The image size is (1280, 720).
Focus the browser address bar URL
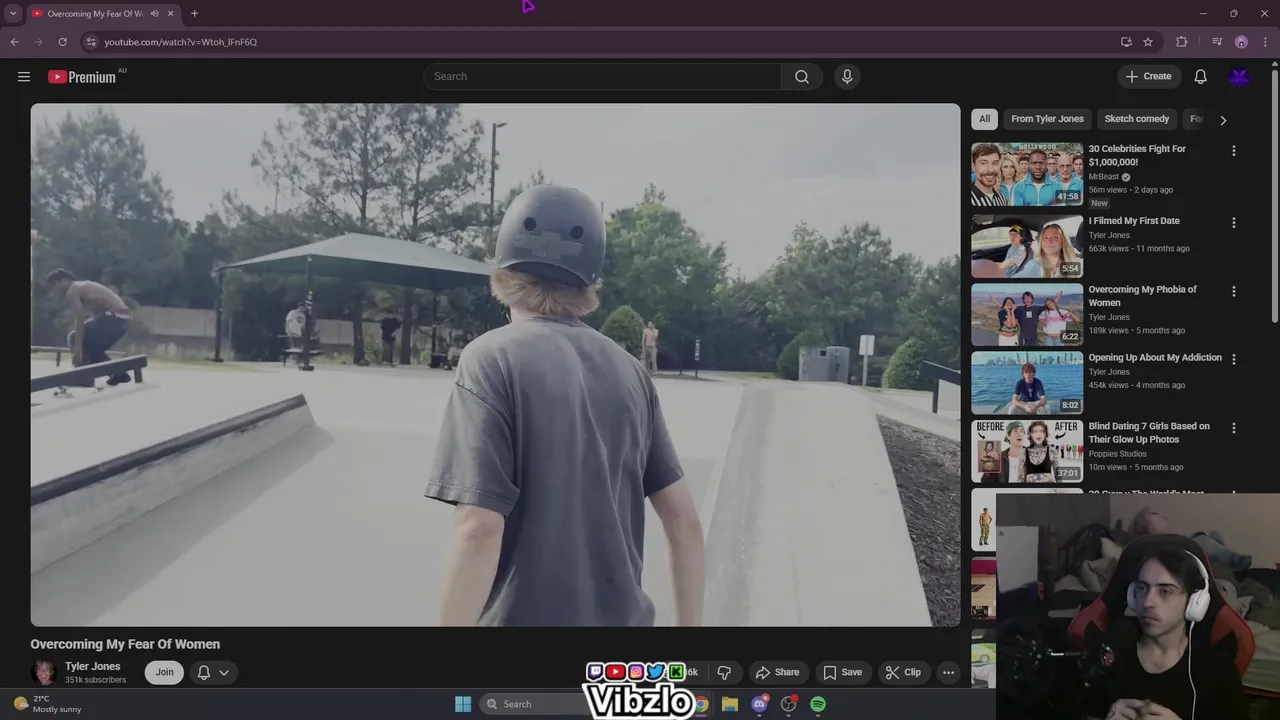(x=181, y=42)
